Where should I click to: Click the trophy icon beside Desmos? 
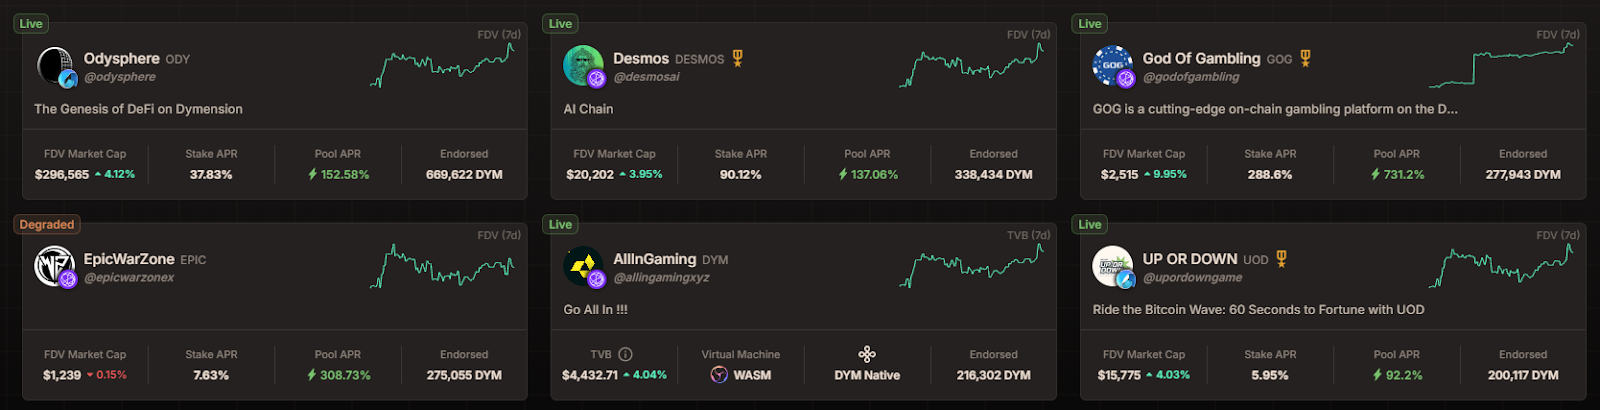(738, 58)
